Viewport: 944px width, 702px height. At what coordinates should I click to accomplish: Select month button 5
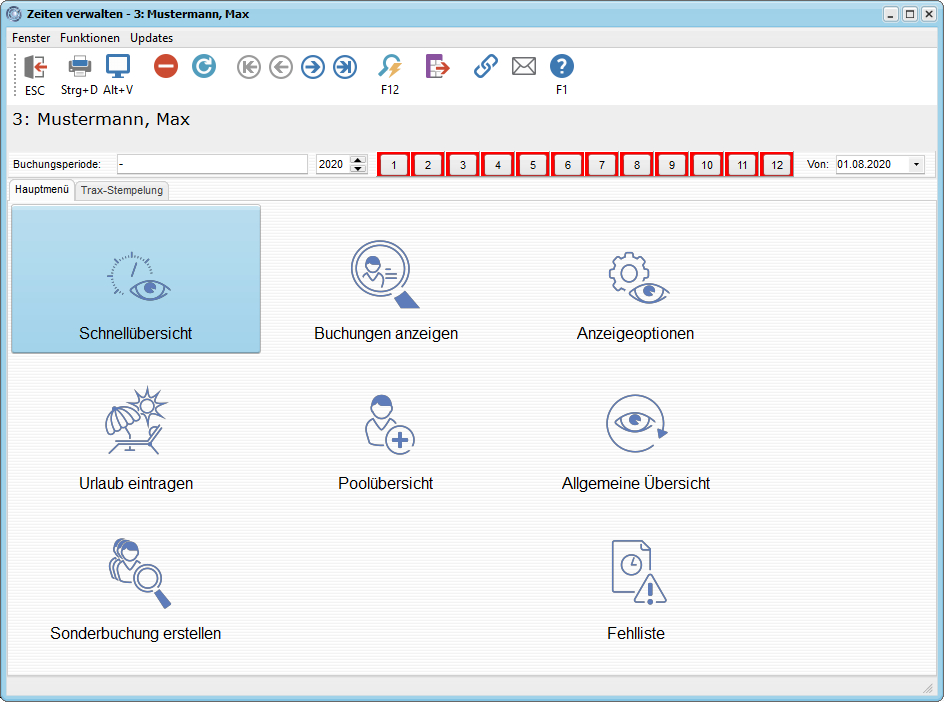coord(533,164)
